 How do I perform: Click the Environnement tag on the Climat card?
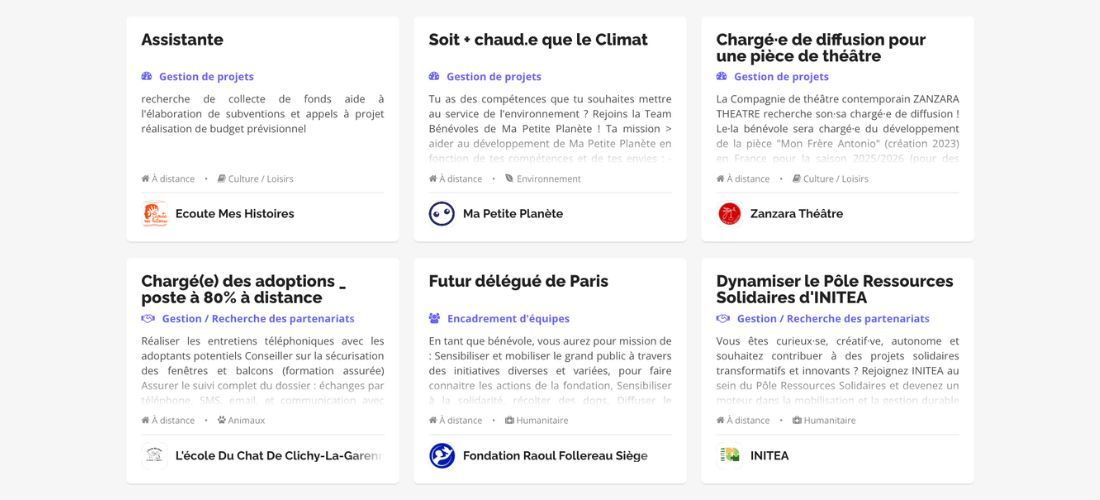point(548,179)
